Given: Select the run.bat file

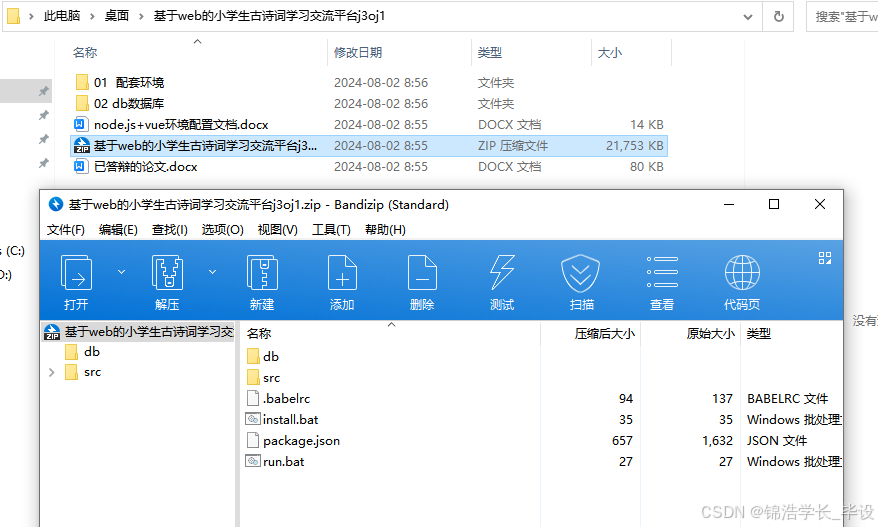Looking at the screenshot, I should 275,461.
